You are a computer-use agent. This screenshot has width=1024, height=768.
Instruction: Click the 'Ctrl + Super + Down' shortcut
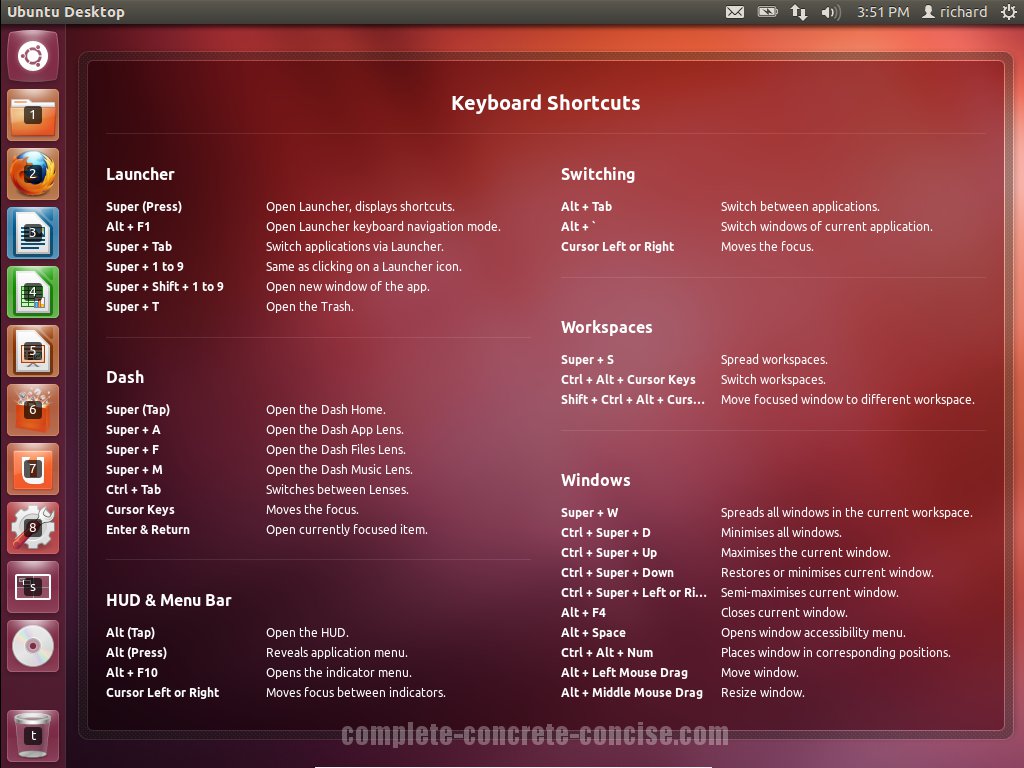click(x=617, y=573)
